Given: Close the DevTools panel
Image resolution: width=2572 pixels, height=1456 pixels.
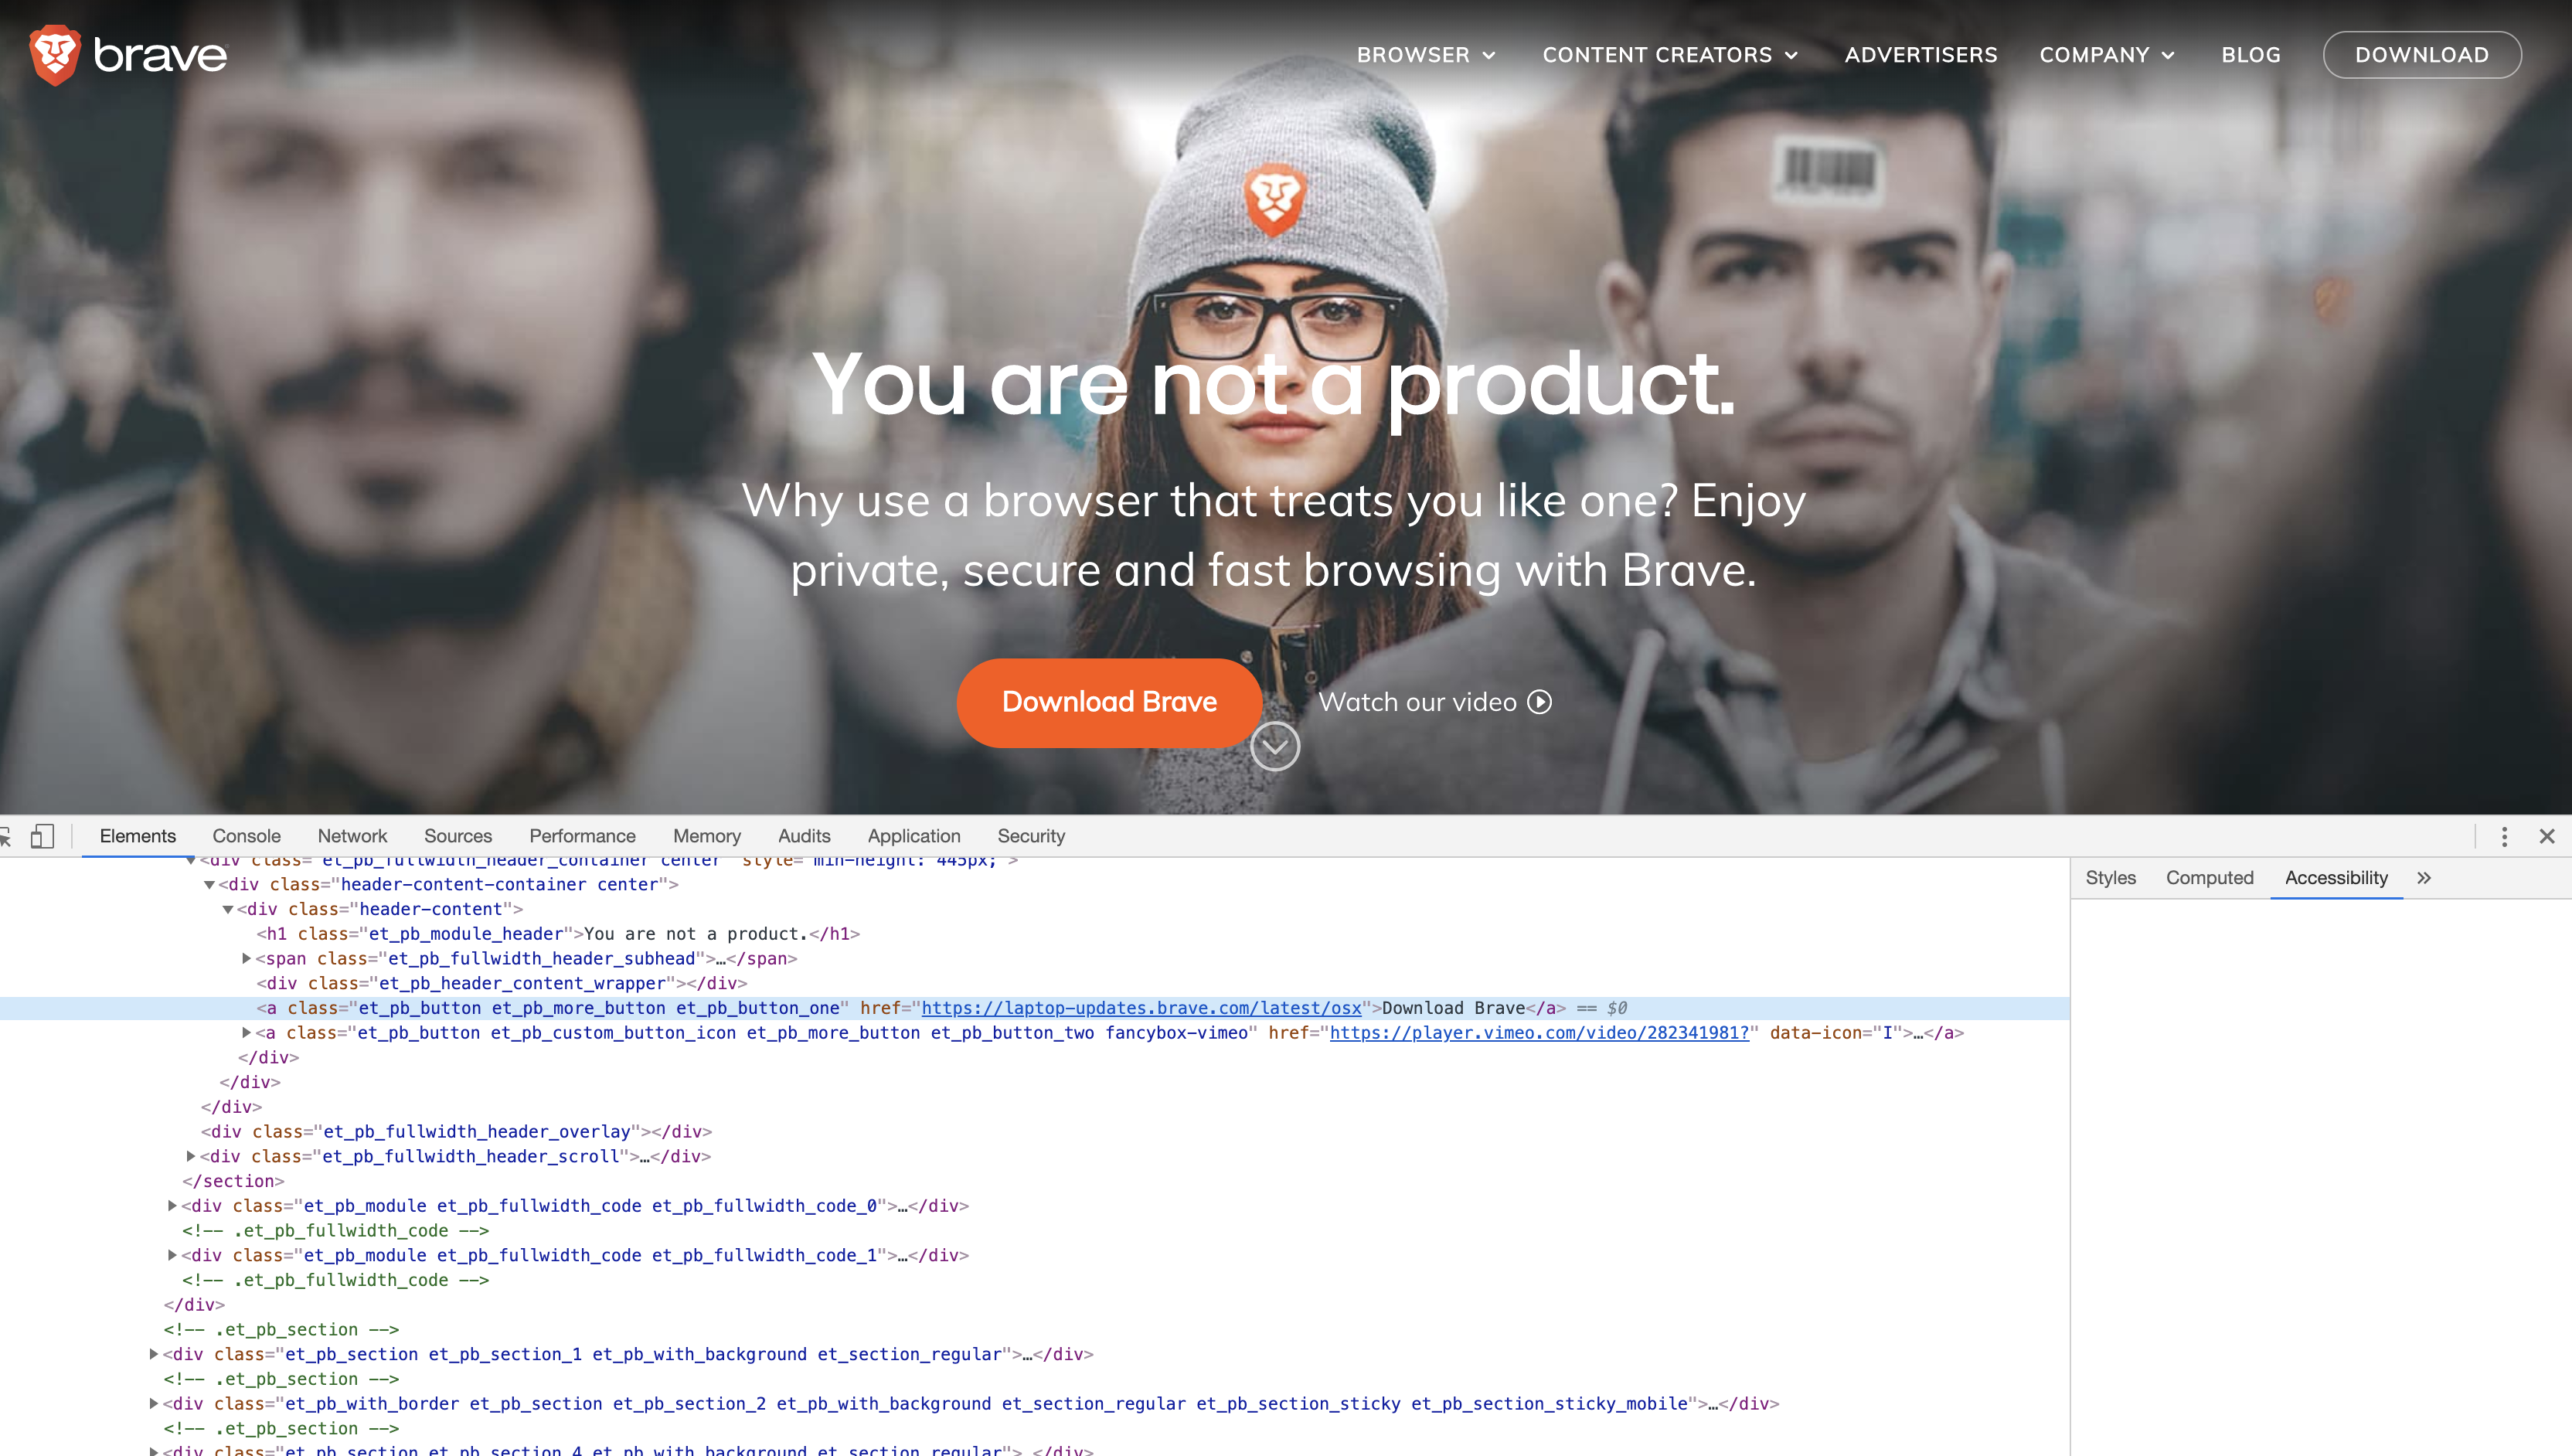Looking at the screenshot, I should coord(2547,836).
